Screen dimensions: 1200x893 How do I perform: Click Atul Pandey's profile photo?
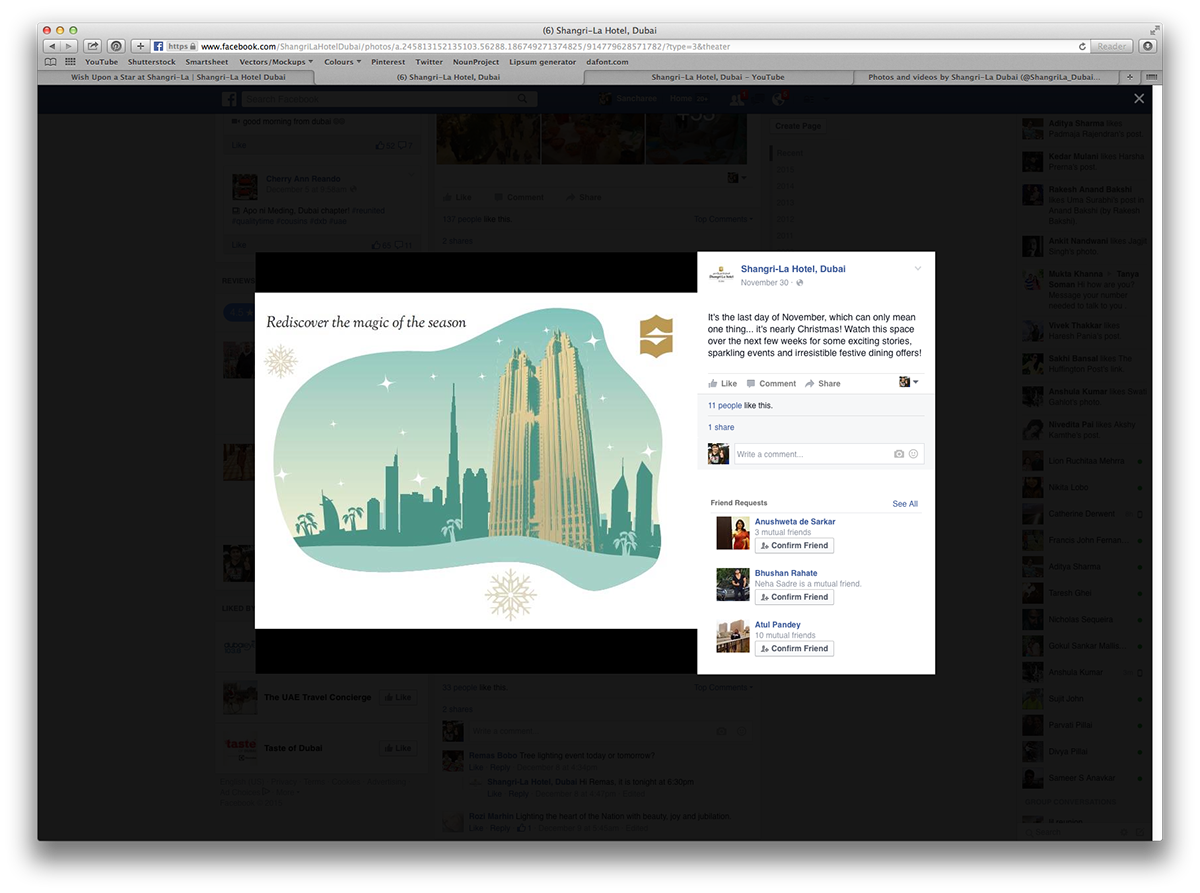(x=733, y=637)
